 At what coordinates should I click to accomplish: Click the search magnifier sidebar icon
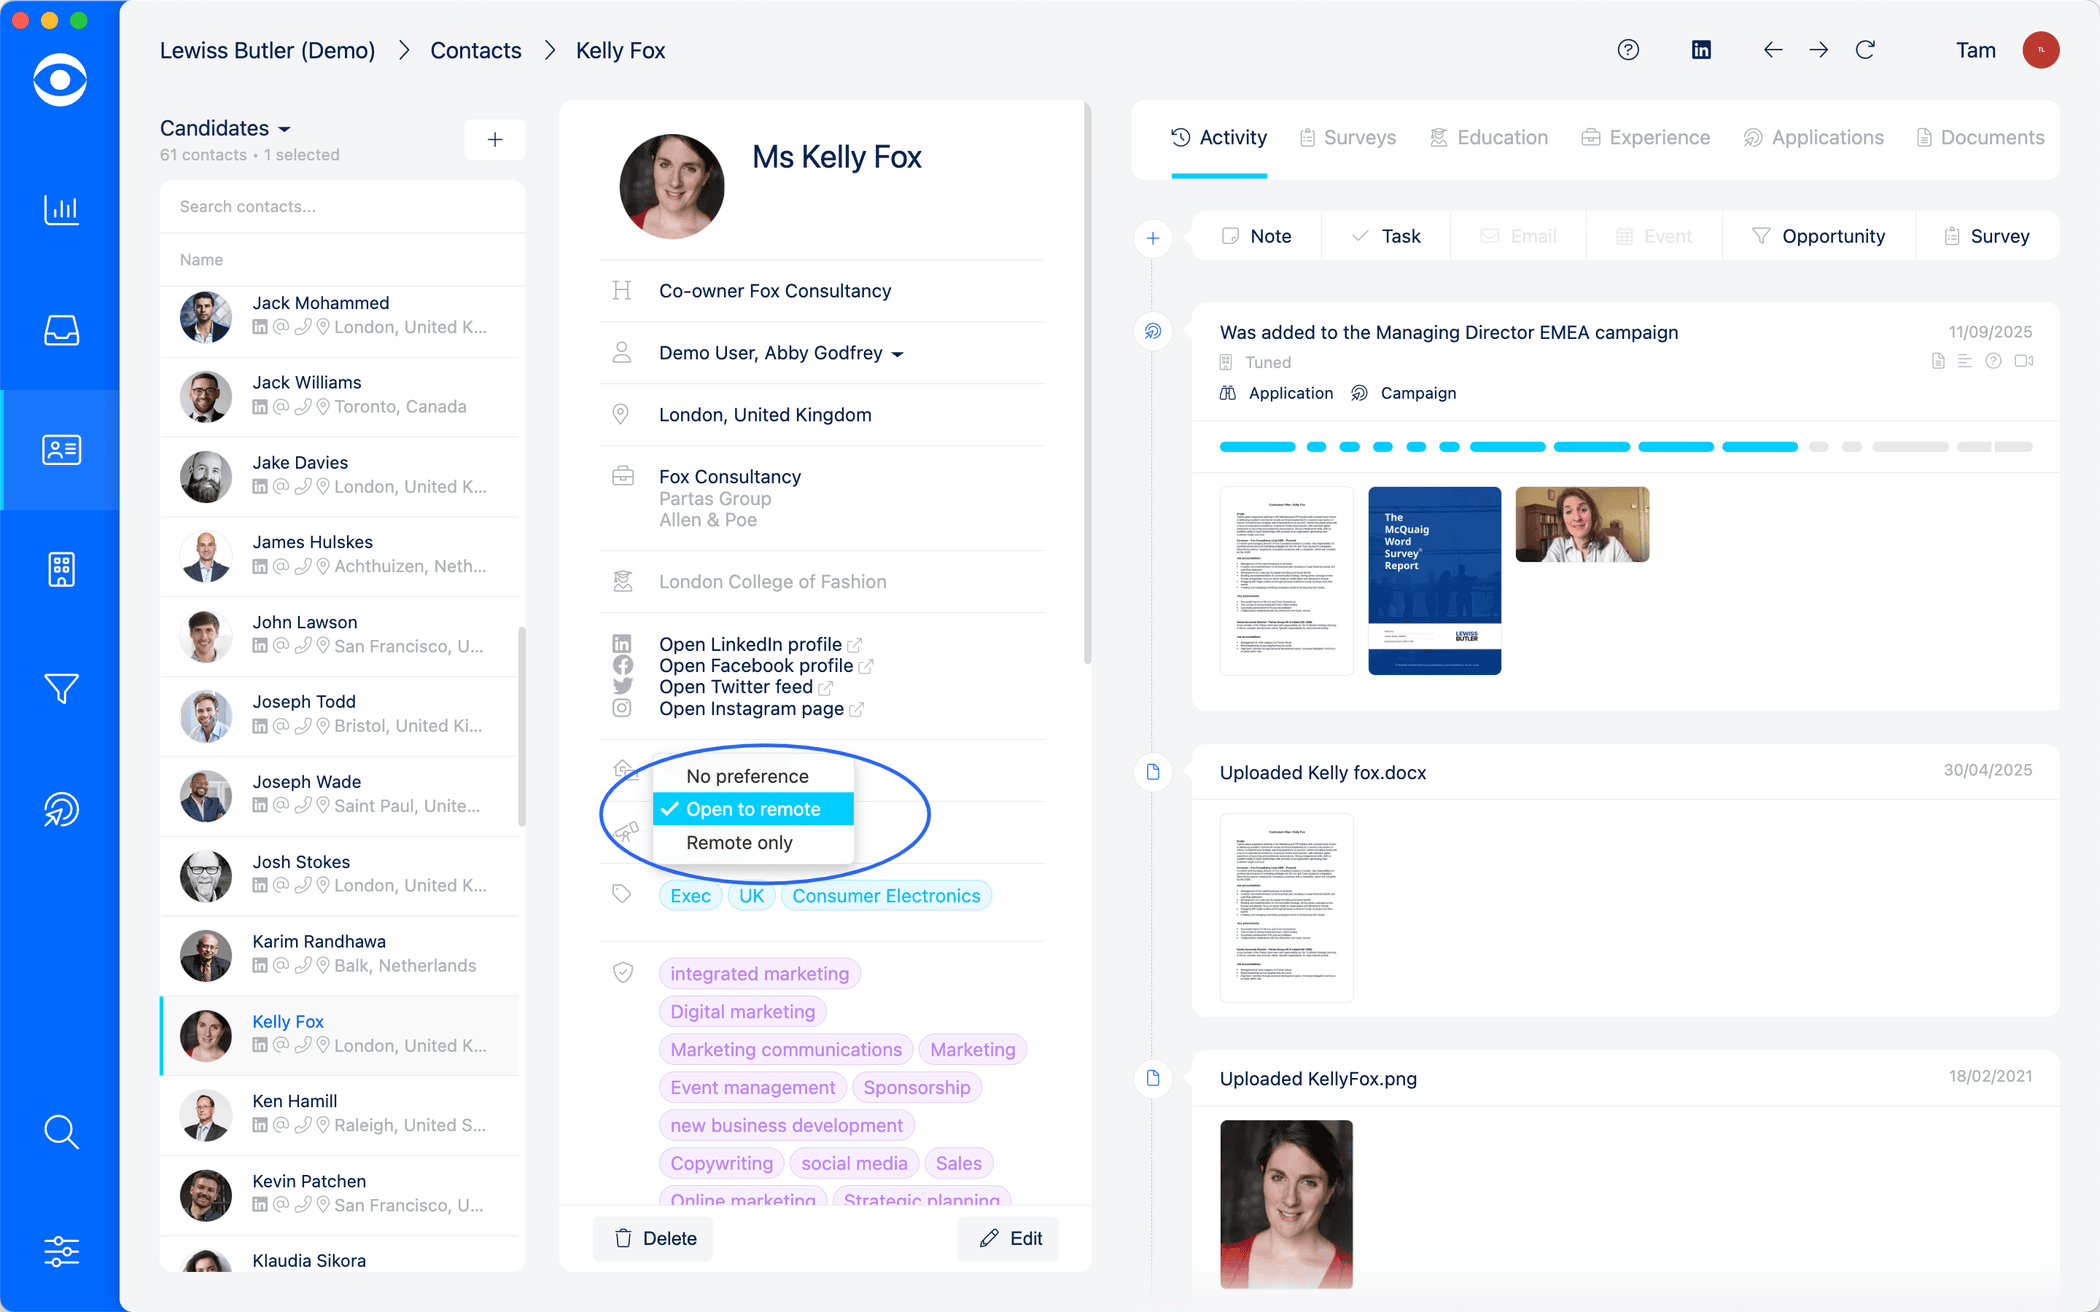(61, 1131)
